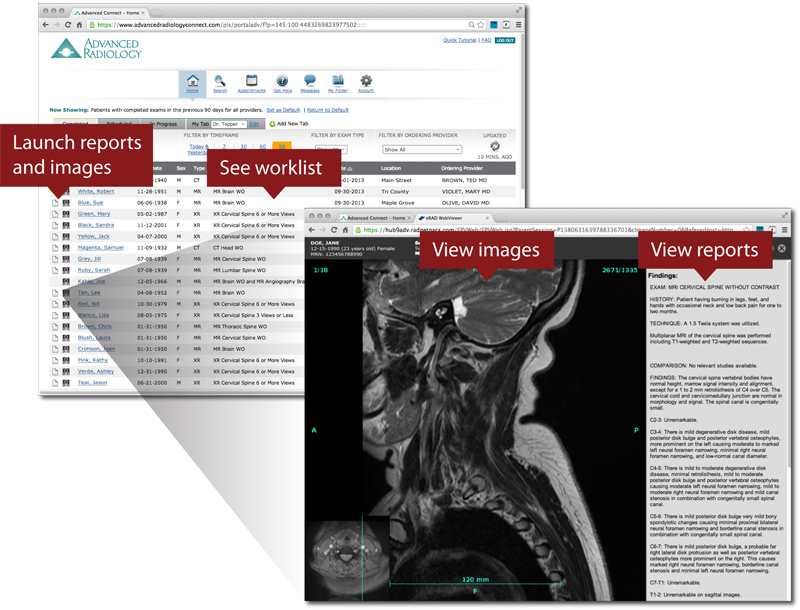Open images icon for Pink, Kathy
800x610 pixels.
point(66,360)
